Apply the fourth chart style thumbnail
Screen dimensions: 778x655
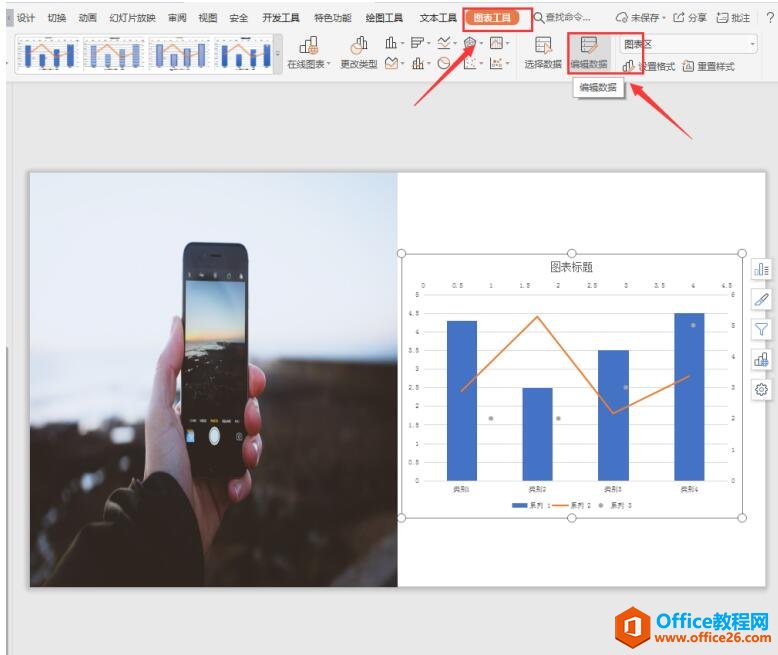244,53
